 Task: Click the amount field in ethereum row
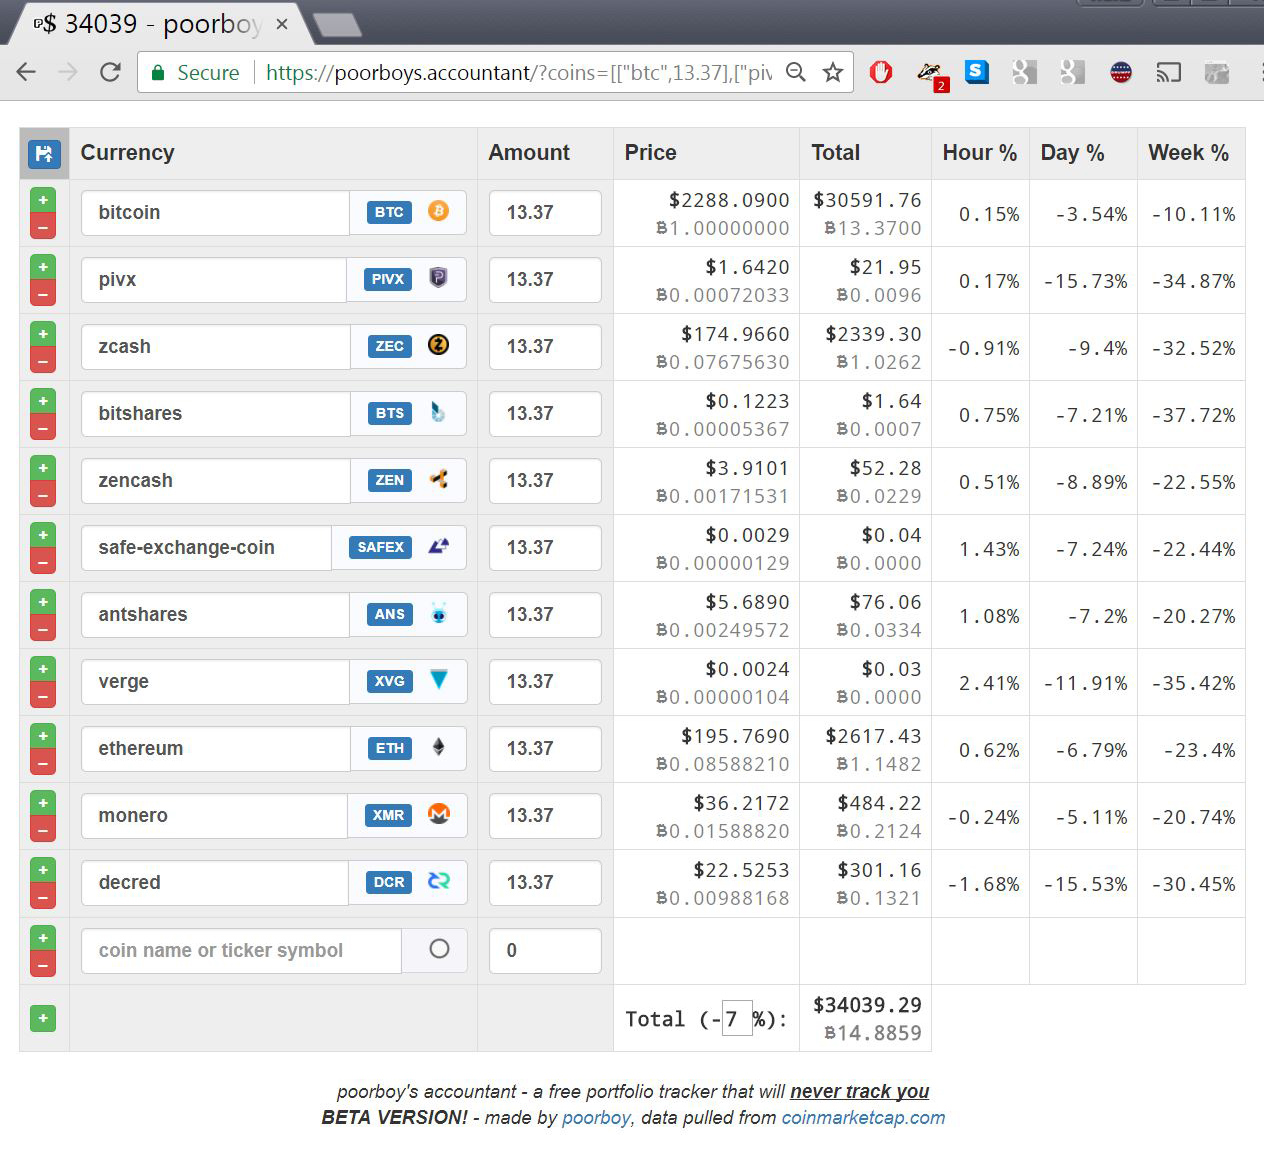[x=545, y=748]
